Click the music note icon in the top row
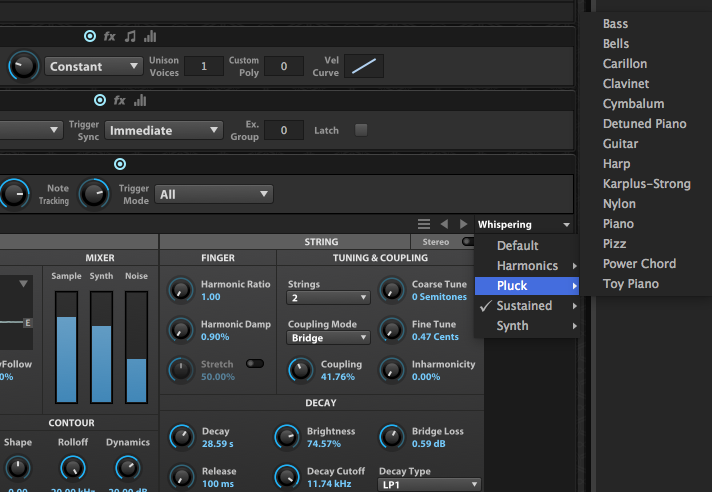 point(130,36)
